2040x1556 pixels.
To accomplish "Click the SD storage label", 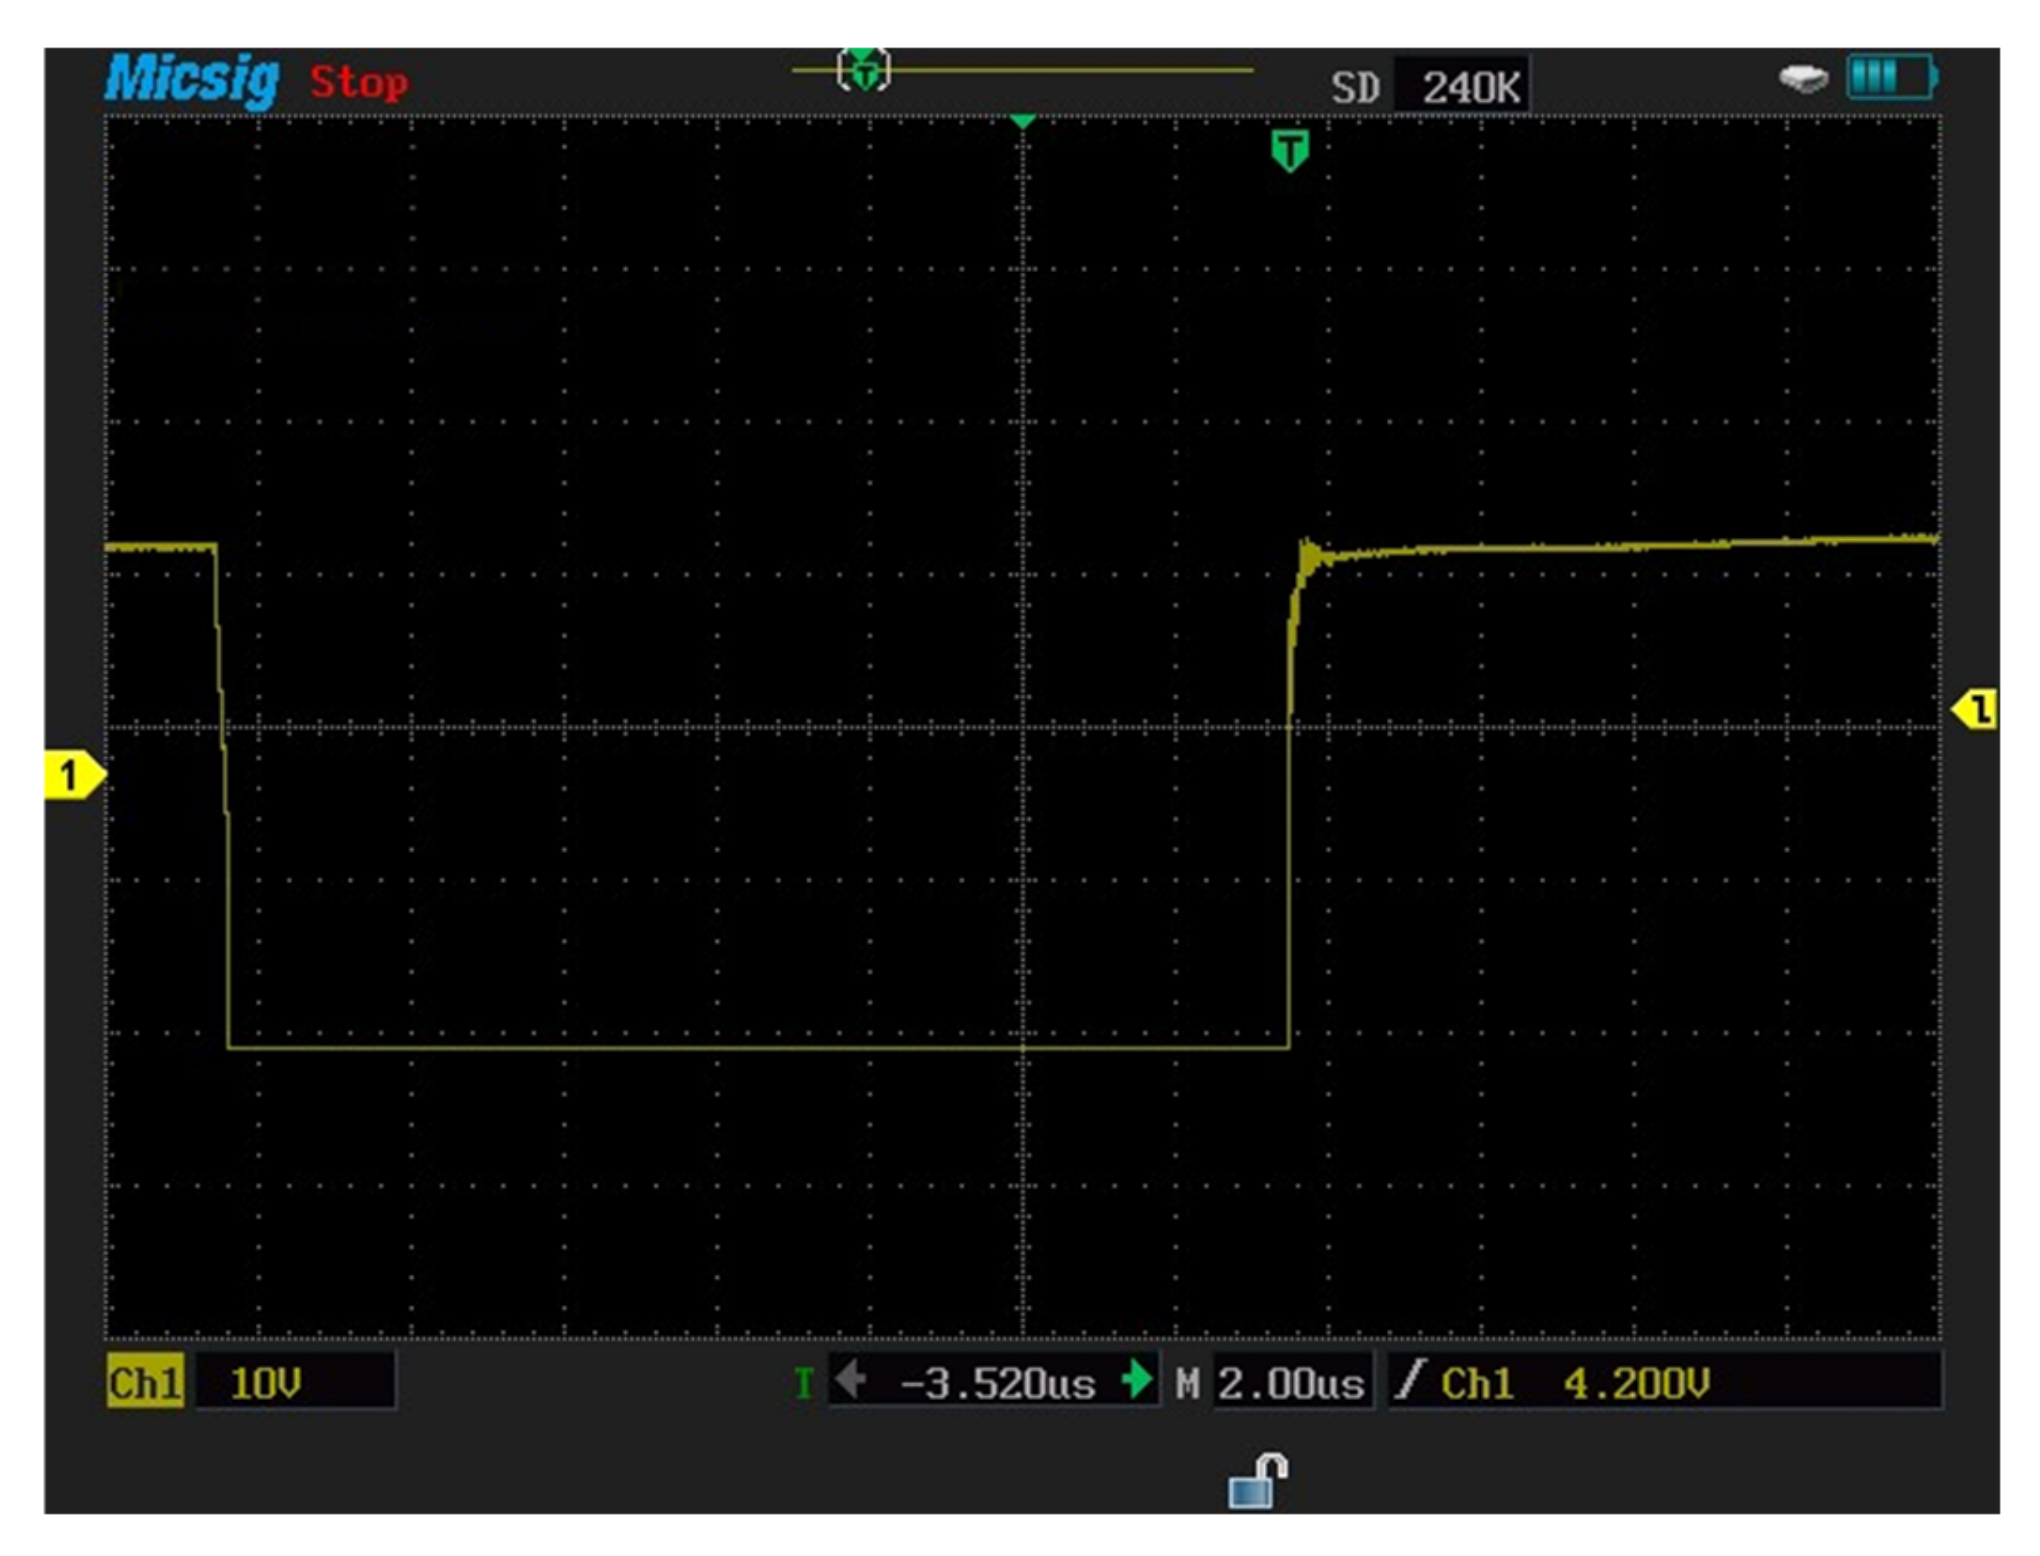I will coord(1355,88).
